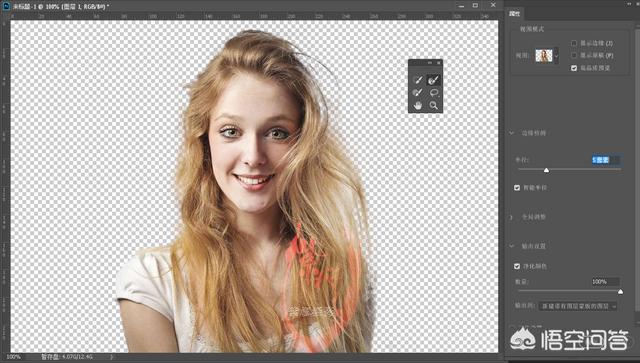Open the Output To dropdown
Image resolution: width=640 pixels, height=363 pixels.
tap(578, 306)
